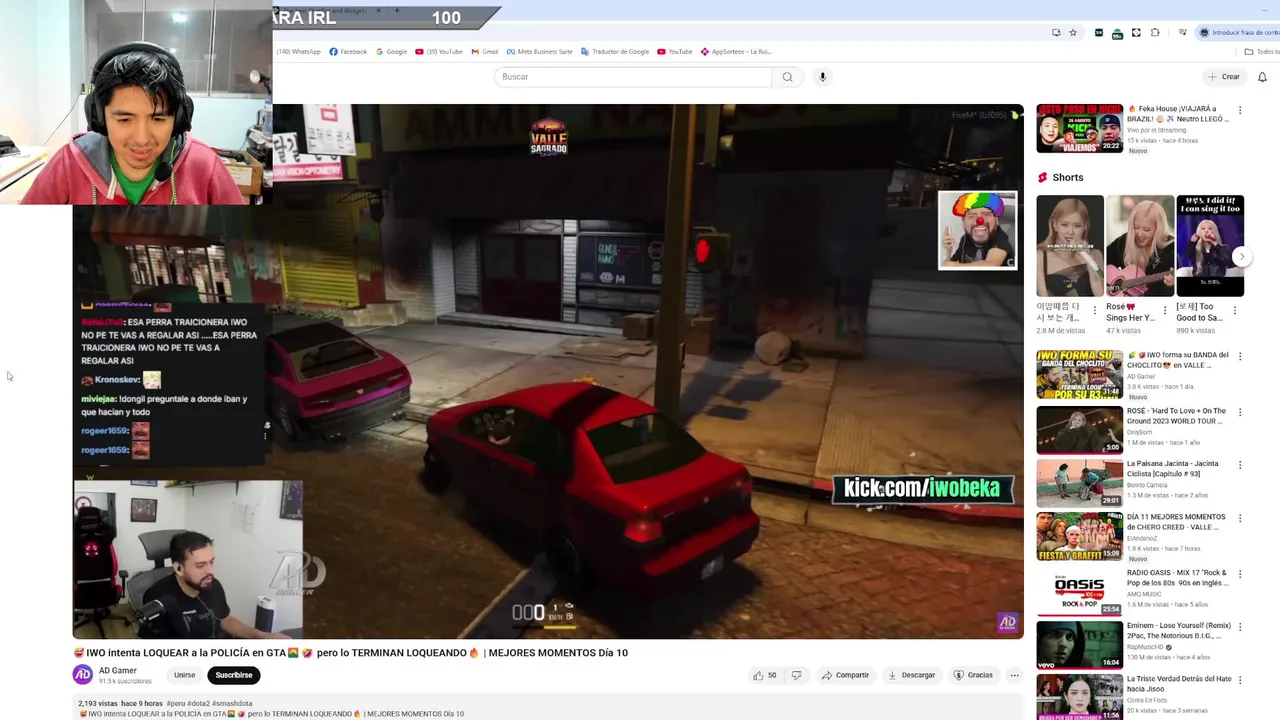Screen dimensions: 1280x720
Task: Click Shorts section logo icon
Action: pyautogui.click(x=1042, y=177)
